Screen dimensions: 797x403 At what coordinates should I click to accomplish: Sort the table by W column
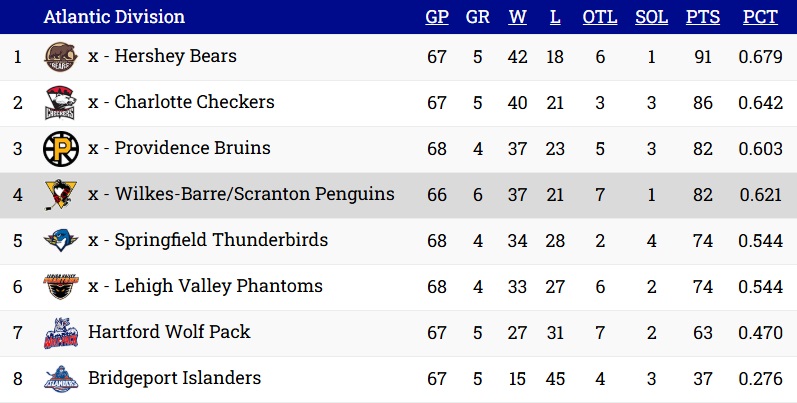(517, 17)
